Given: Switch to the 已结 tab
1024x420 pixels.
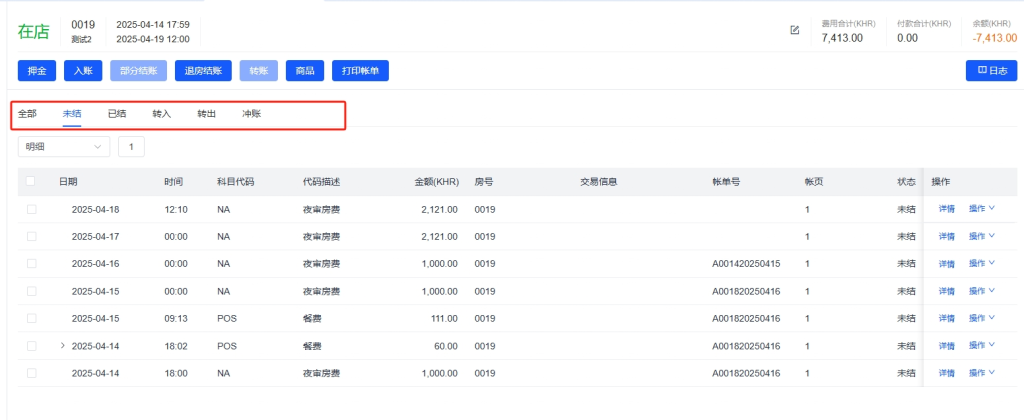Looking at the screenshot, I should pyautogui.click(x=117, y=114).
